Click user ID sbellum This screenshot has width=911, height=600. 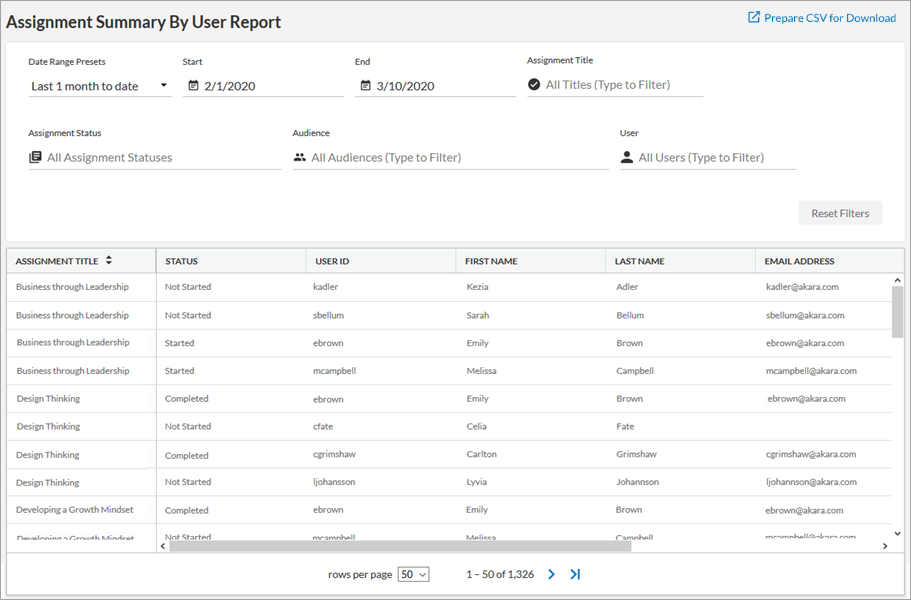(x=328, y=315)
